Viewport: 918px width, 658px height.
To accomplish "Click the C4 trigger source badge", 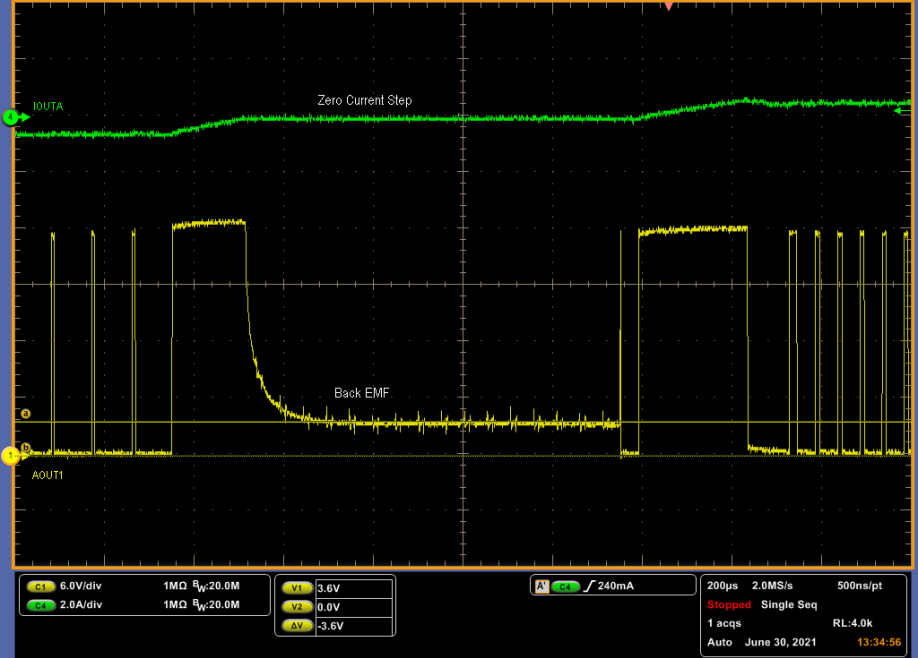I will [565, 587].
